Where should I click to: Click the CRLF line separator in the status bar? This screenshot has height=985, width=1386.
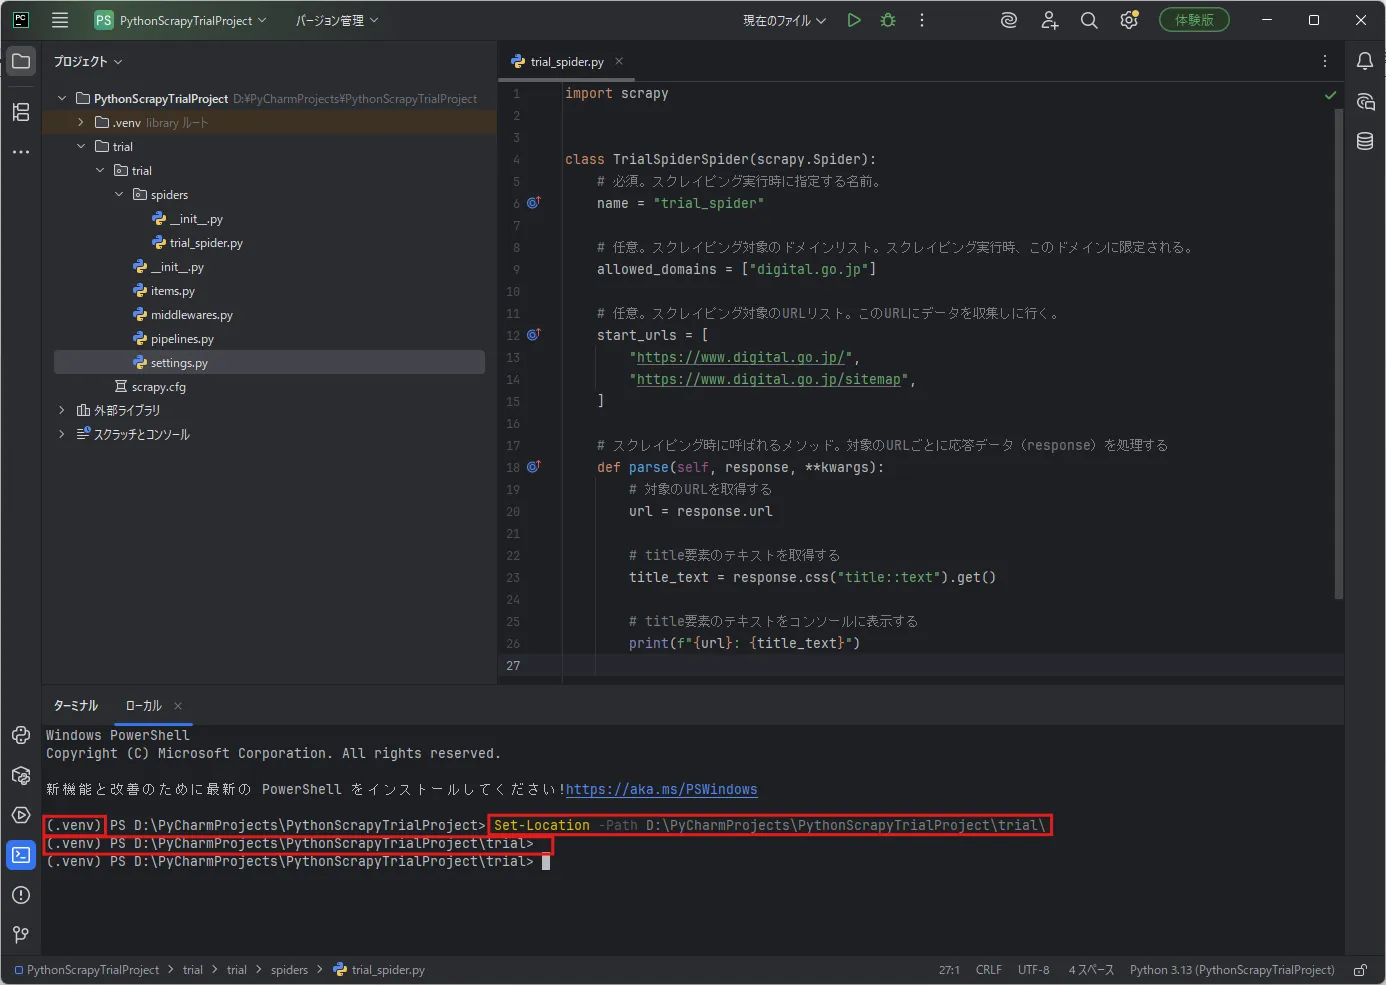click(x=989, y=970)
